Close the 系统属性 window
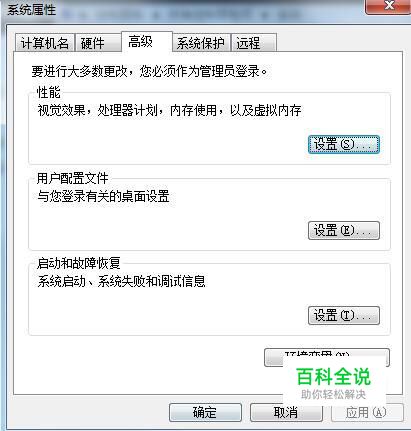The width and height of the screenshot is (411, 431). coord(388,6)
